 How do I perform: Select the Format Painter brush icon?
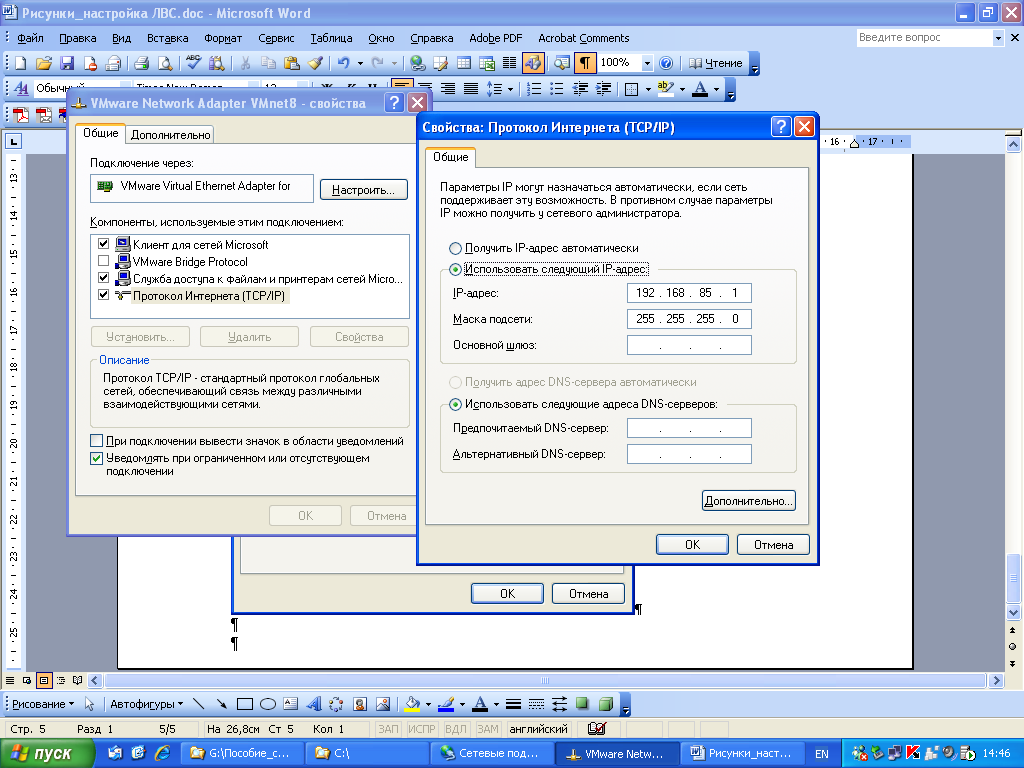point(315,63)
